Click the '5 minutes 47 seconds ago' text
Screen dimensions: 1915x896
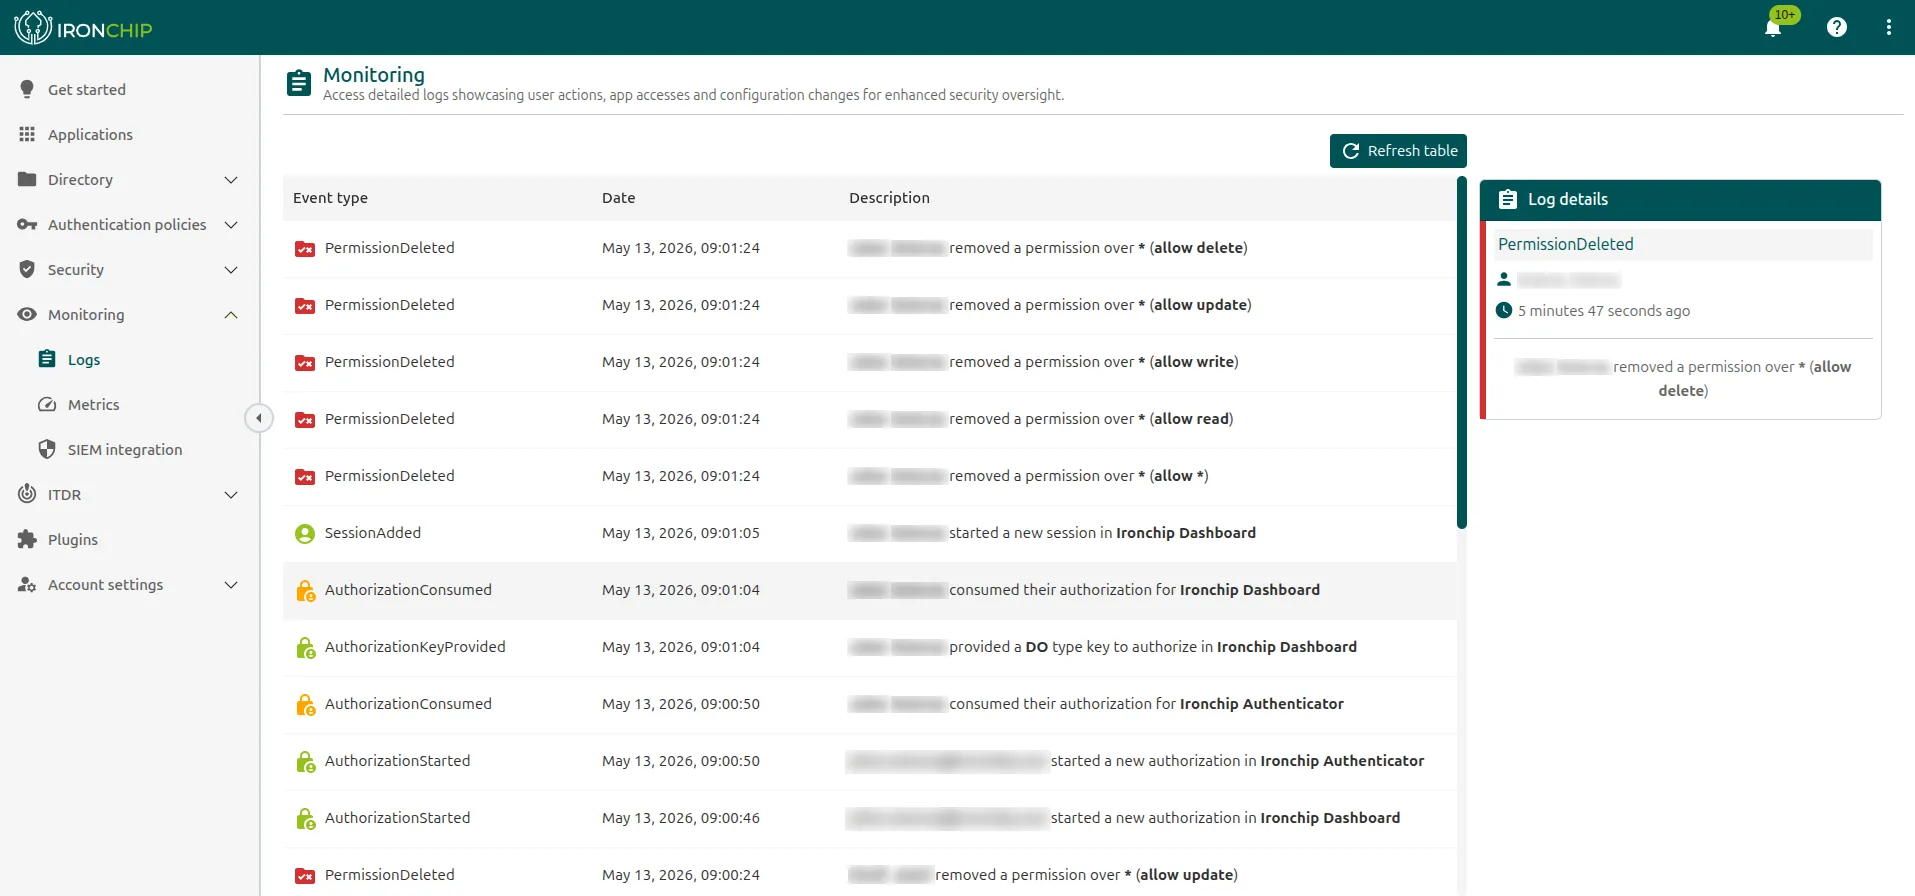coord(1604,311)
